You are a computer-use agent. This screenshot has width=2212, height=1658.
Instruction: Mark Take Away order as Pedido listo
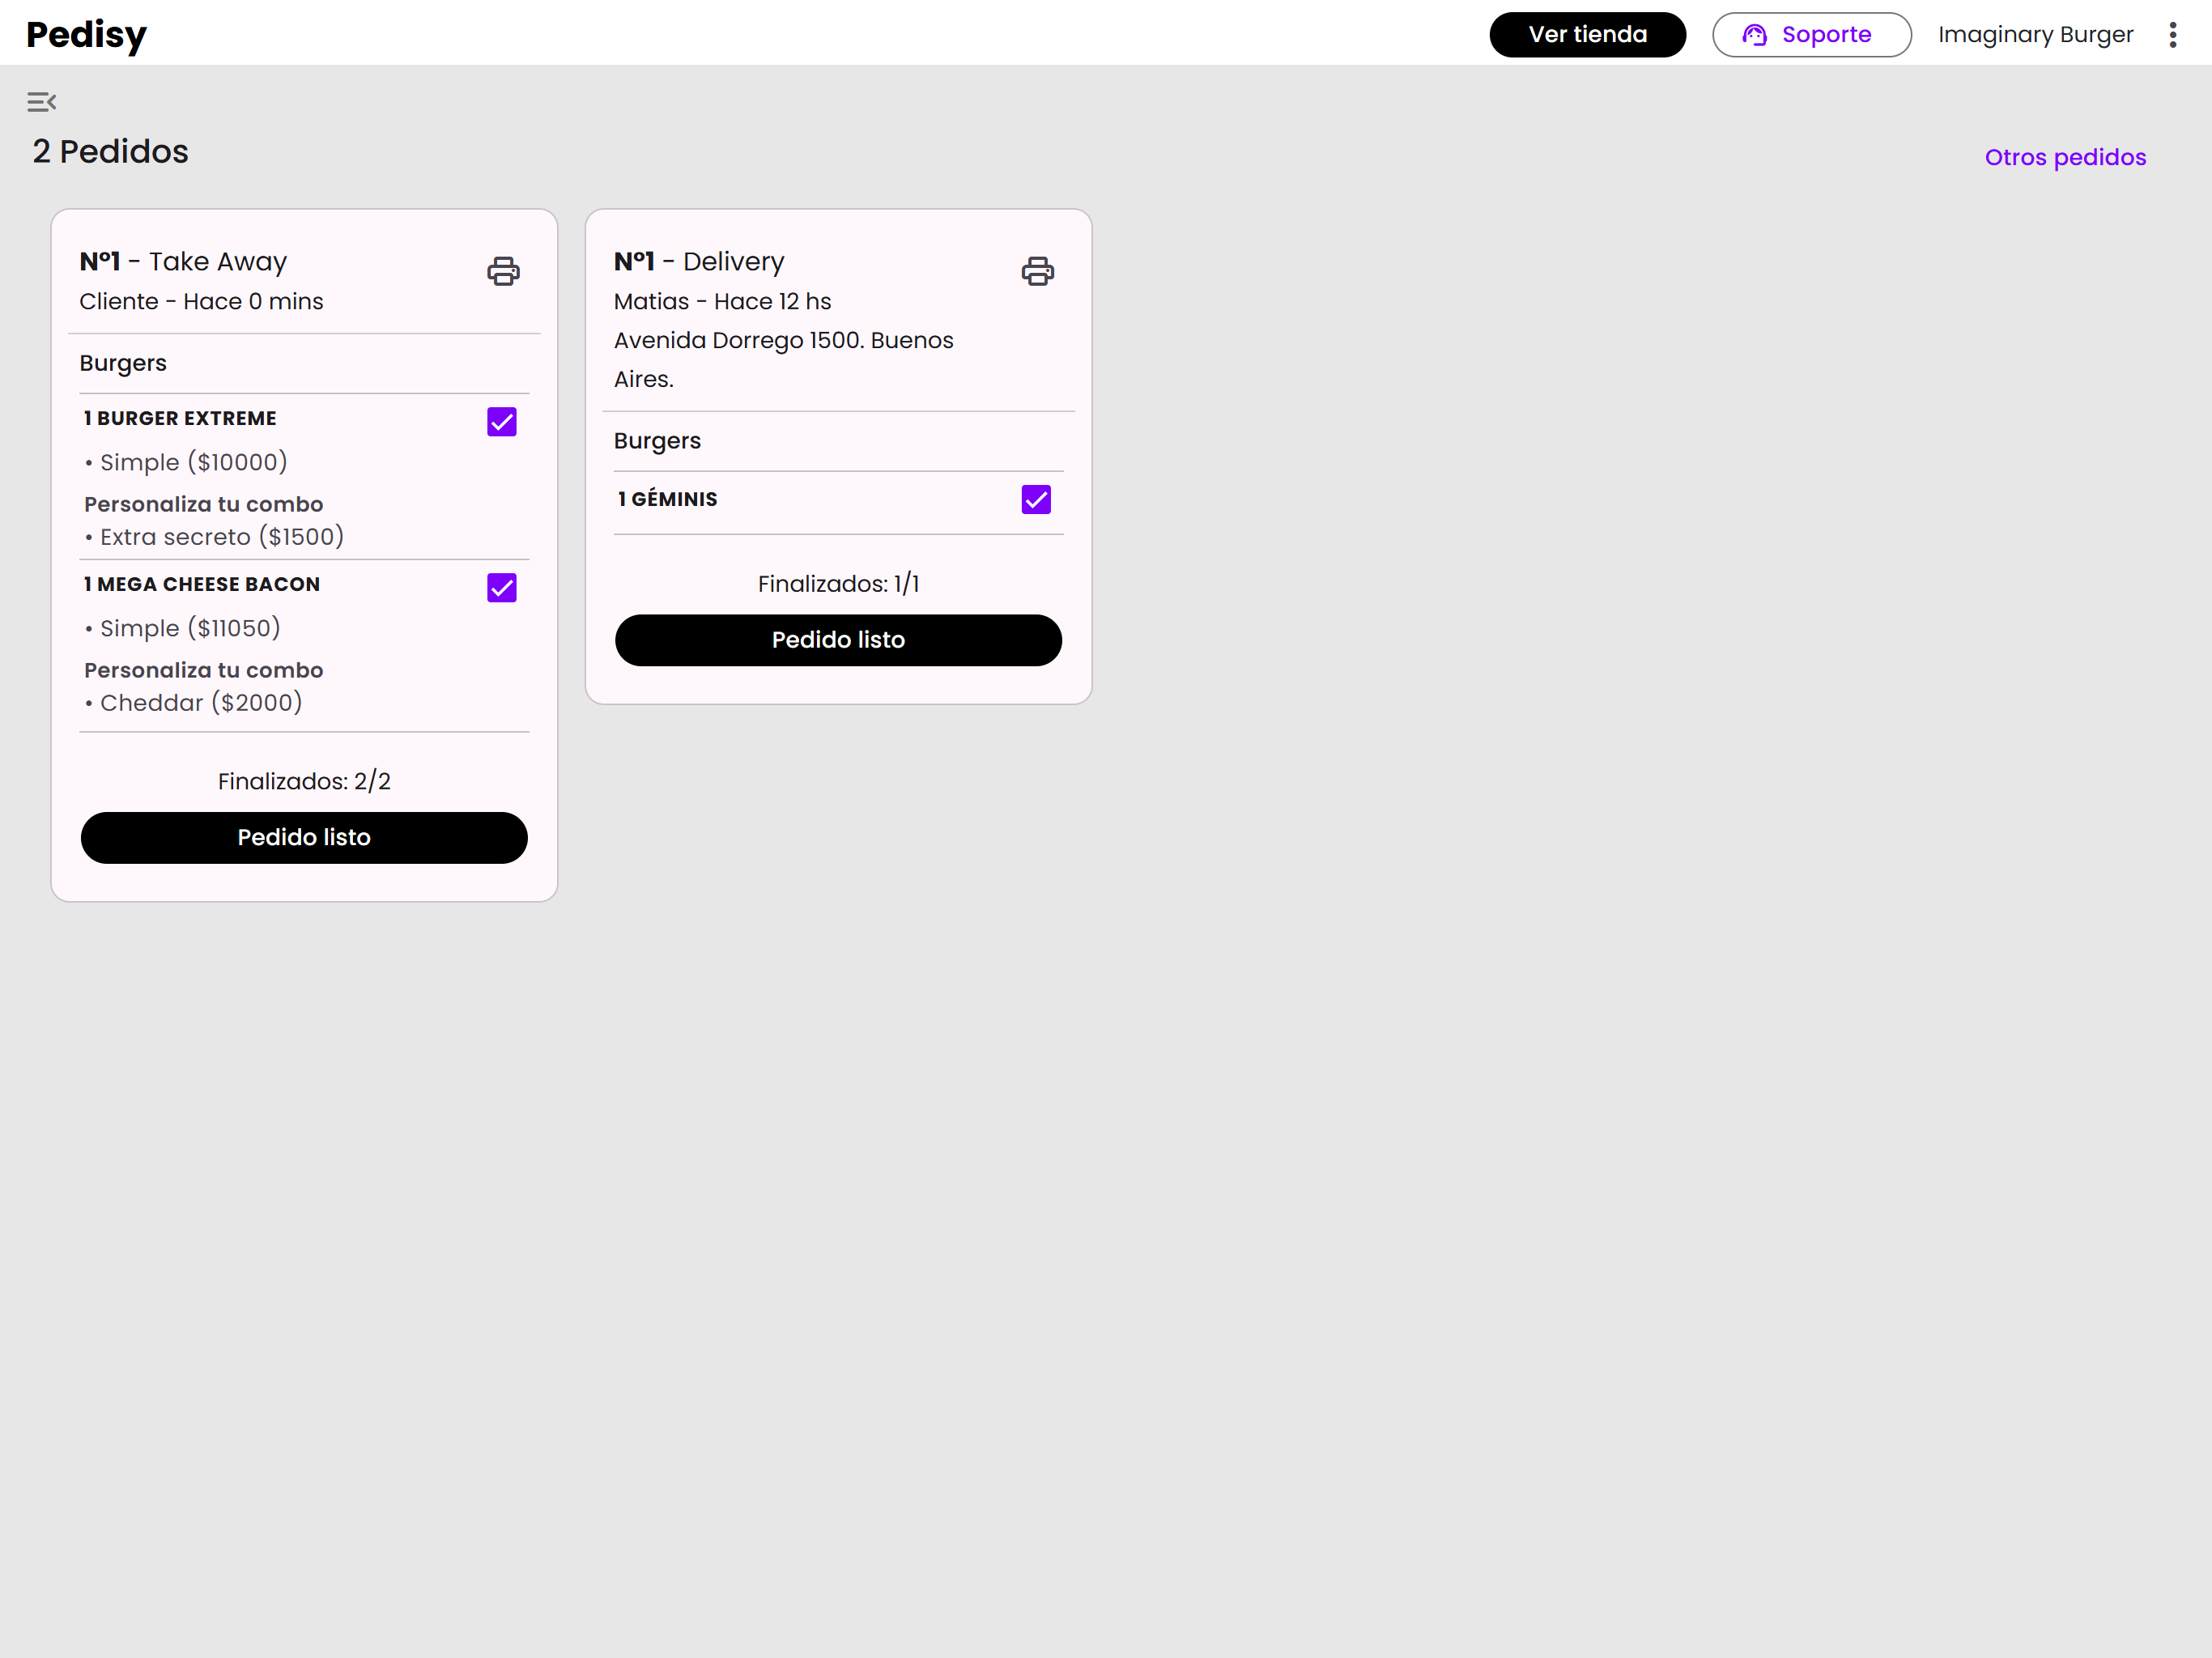304,837
